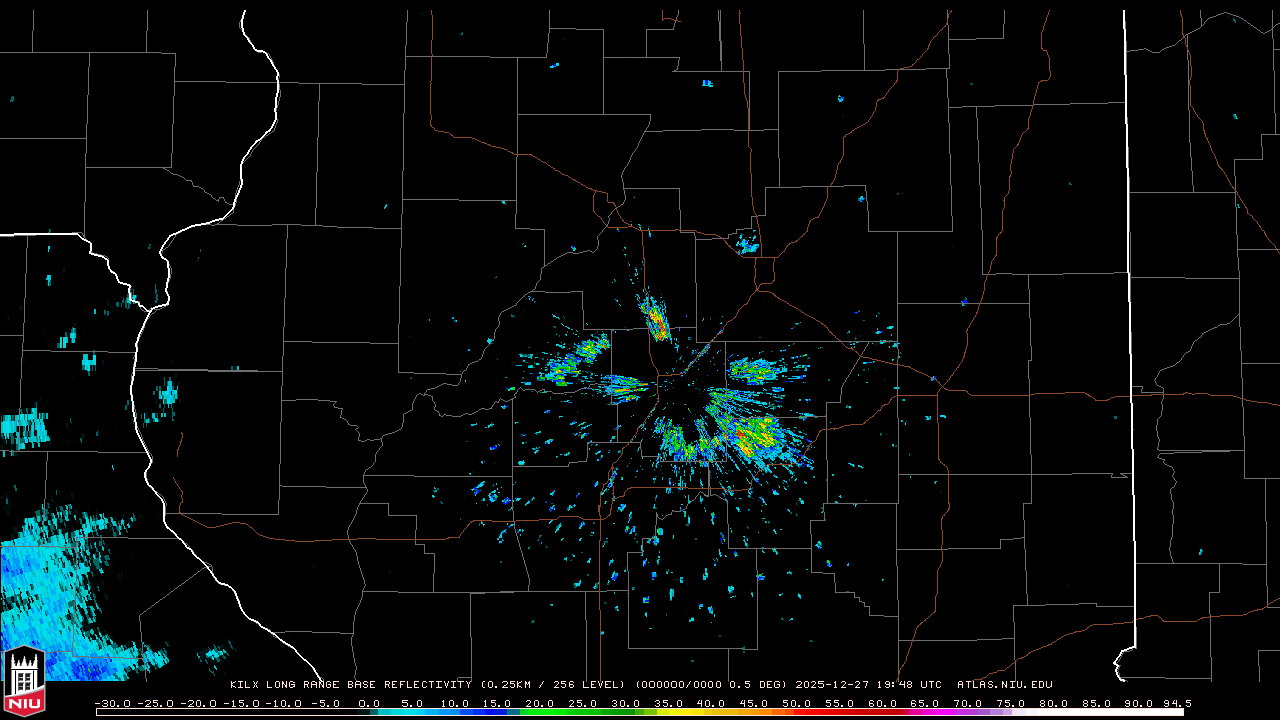1280x720 pixels.
Task: Open the ATLAS.NIU.EDU source label
Action: click(x=1005, y=685)
